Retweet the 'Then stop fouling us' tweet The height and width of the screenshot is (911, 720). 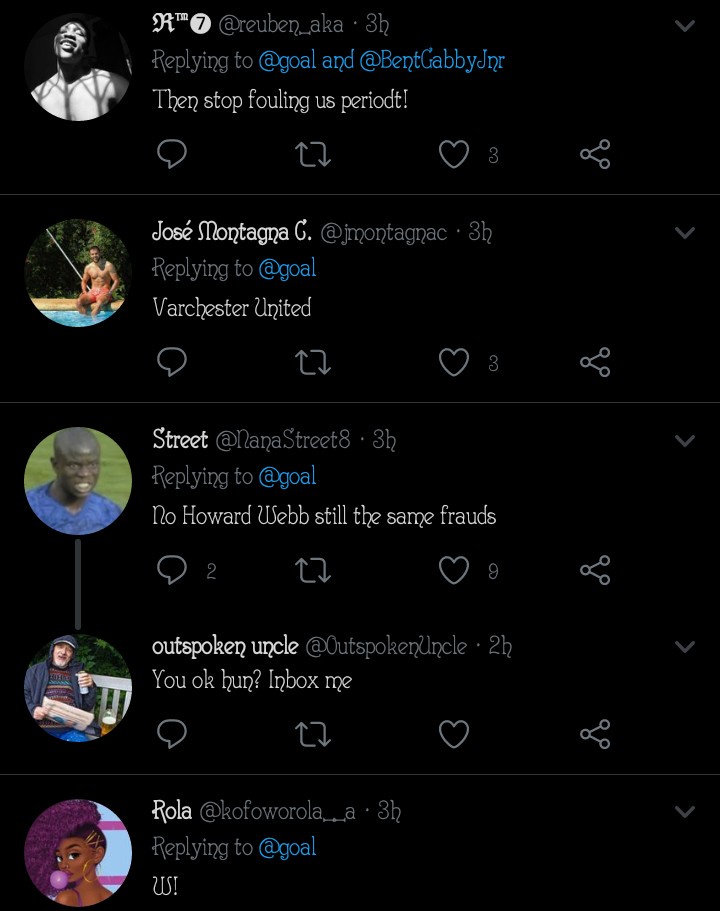click(314, 154)
